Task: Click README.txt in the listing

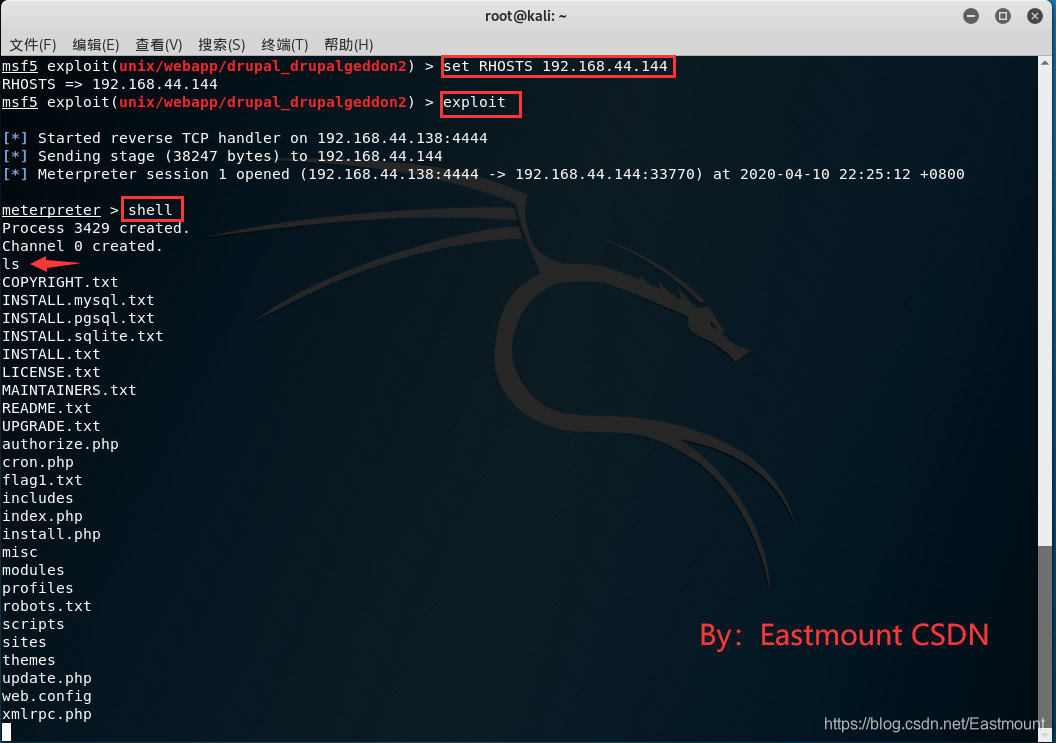Action: pyautogui.click(x=46, y=408)
